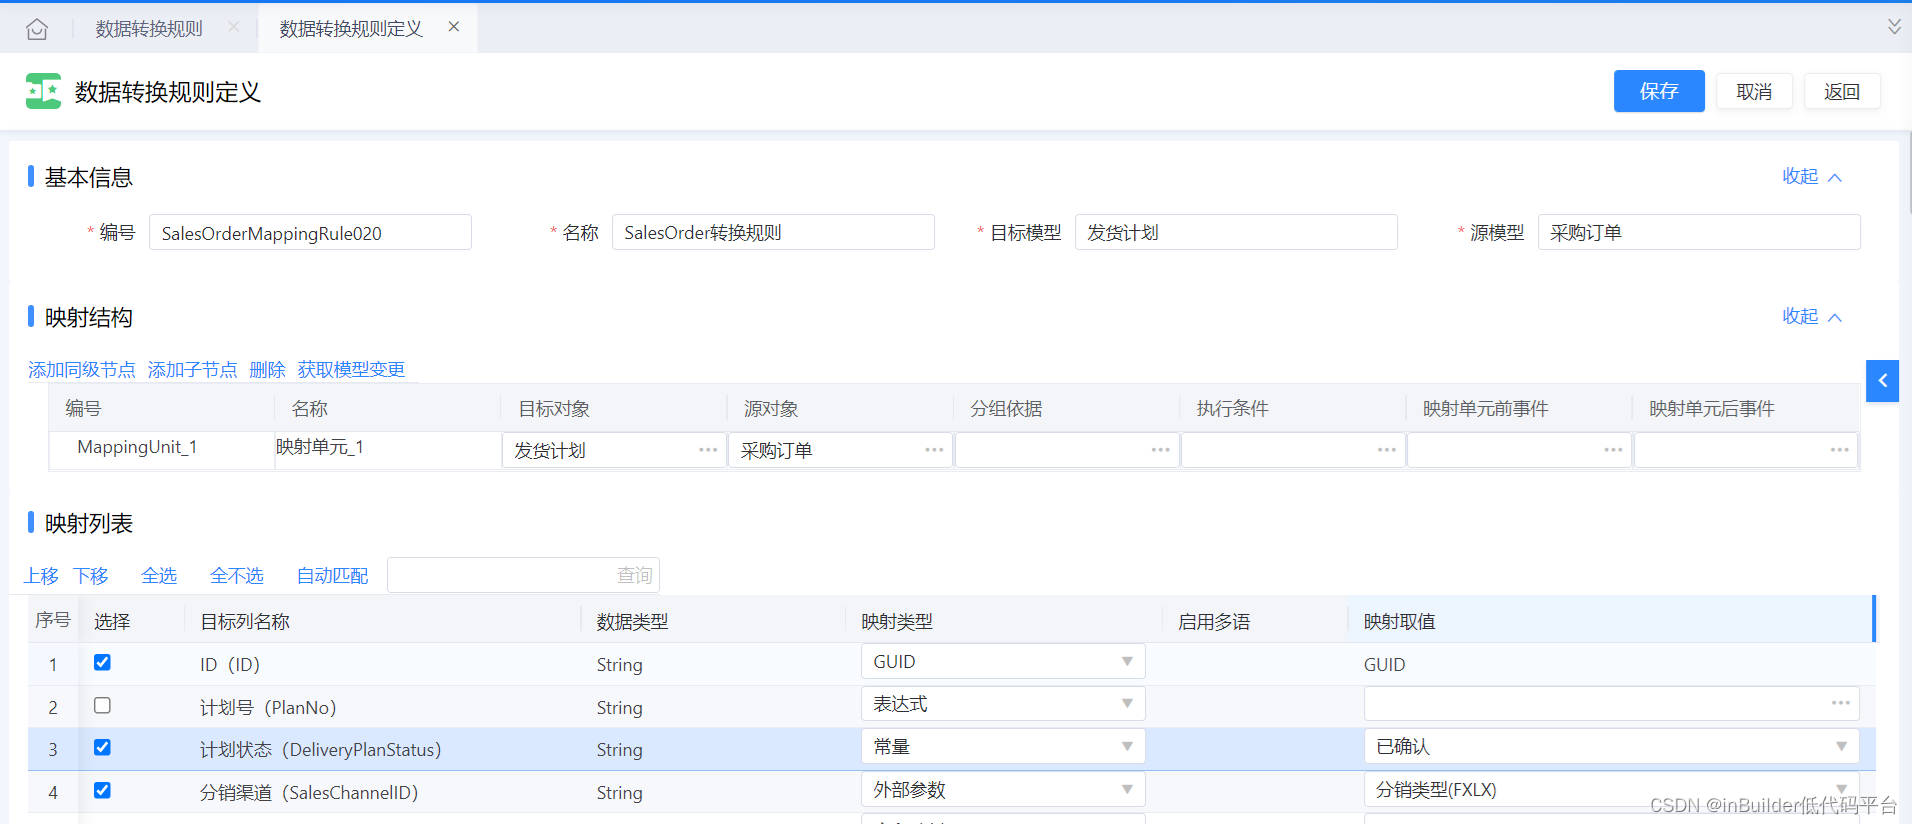Screen dimensions: 1912x824
Task: Open the 映射单元前事件 ellipsis picker
Action: [1613, 450]
